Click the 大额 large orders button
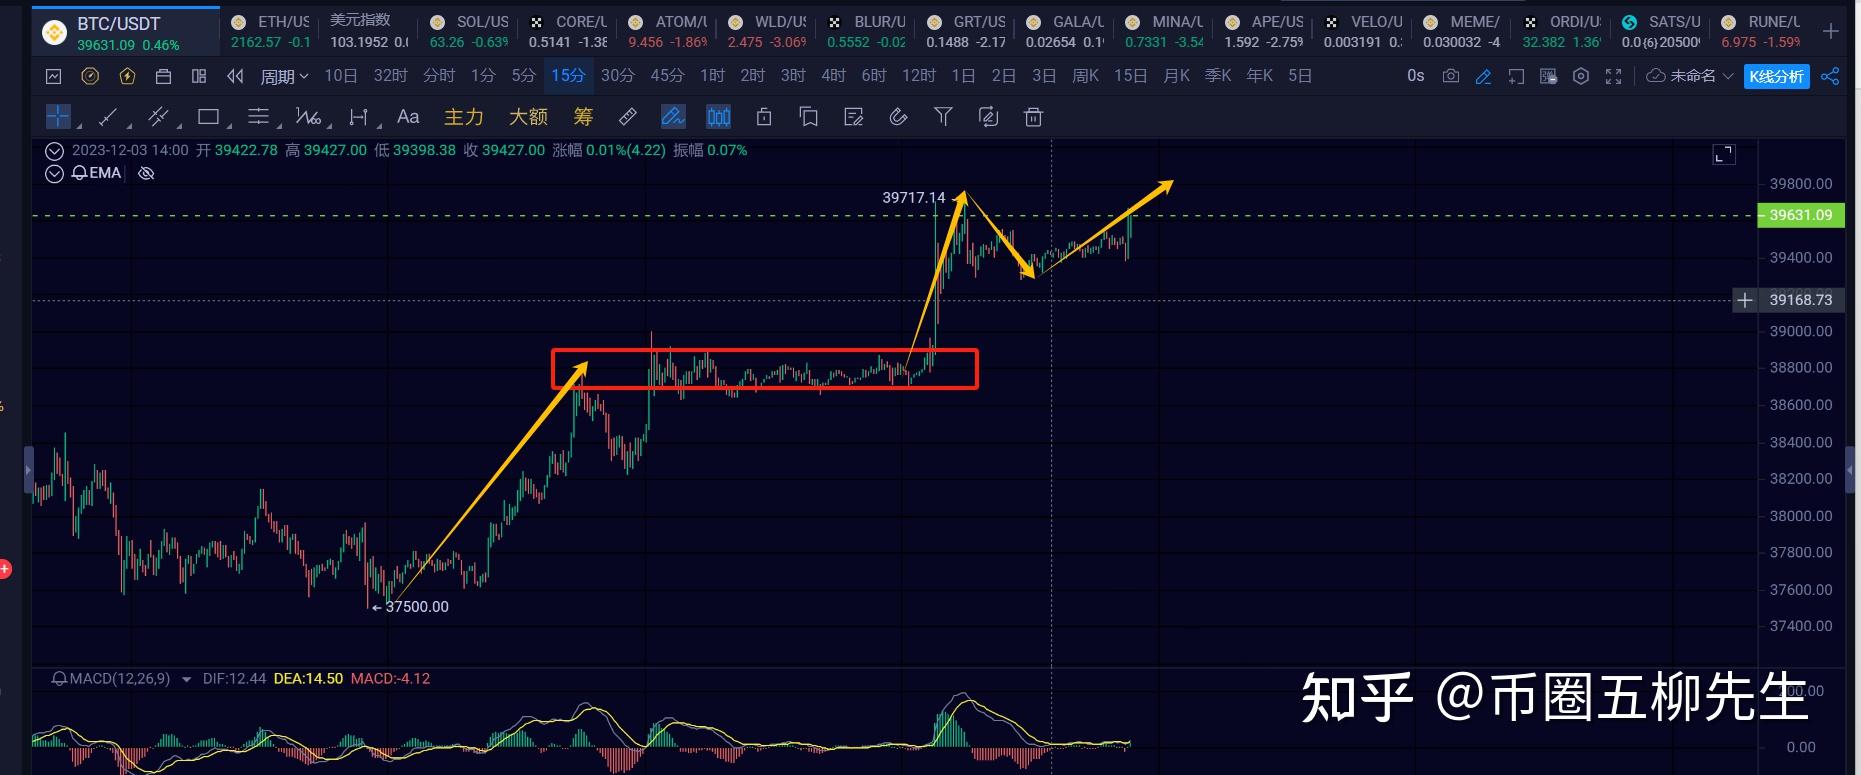 tap(528, 117)
